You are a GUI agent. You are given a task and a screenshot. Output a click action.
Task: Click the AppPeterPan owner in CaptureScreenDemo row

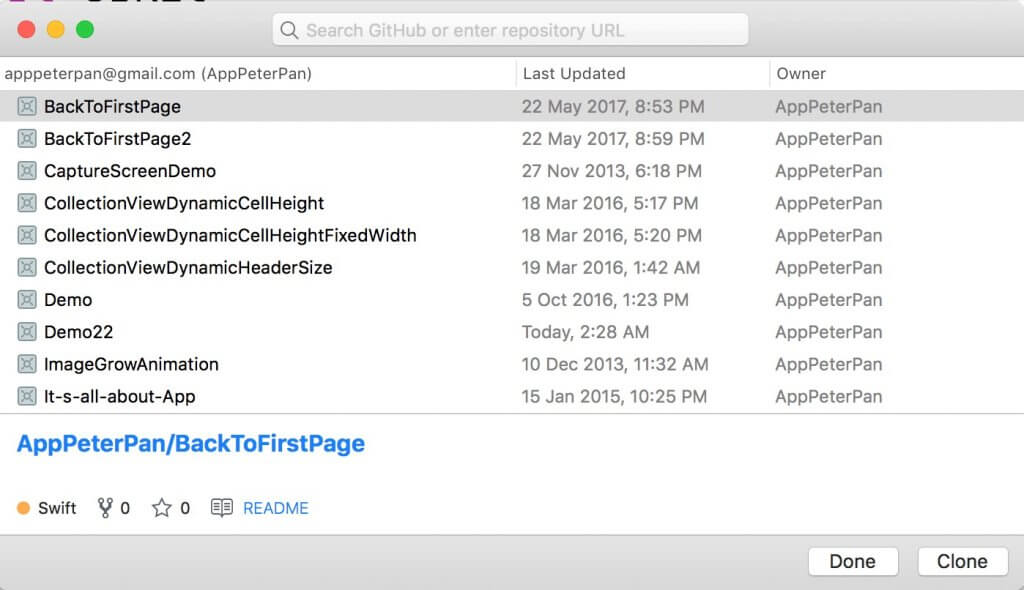pos(829,171)
